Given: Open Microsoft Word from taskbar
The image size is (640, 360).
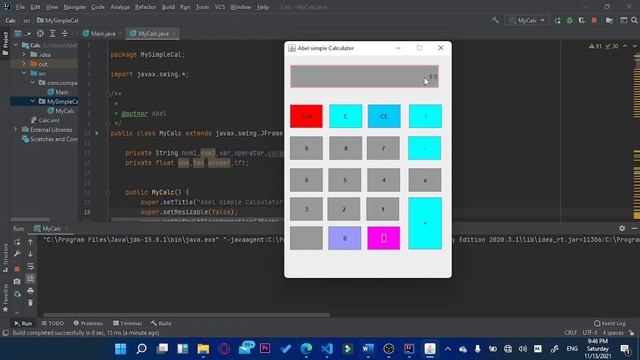Looking at the screenshot, I should pyautogui.click(x=368, y=349).
